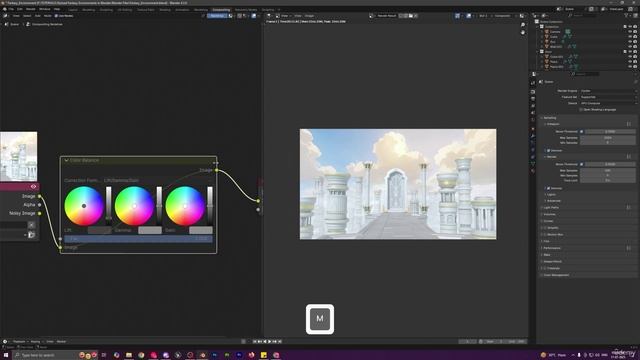Screen dimensions: 640x360
Task: Toggle Color Balance node collapse arrow
Action: 66,160
